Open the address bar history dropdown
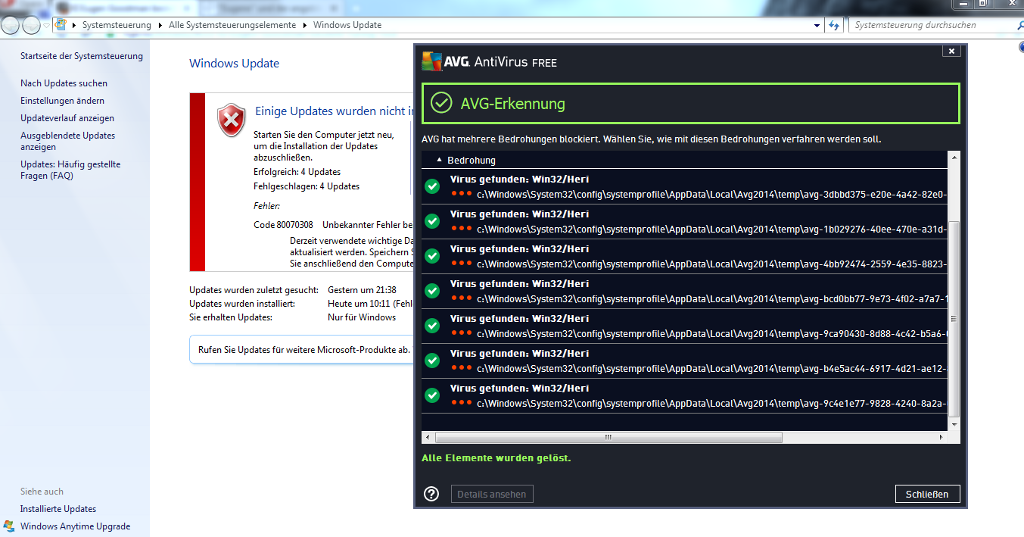Screen dimensions: 1024x537 [x=817, y=25]
